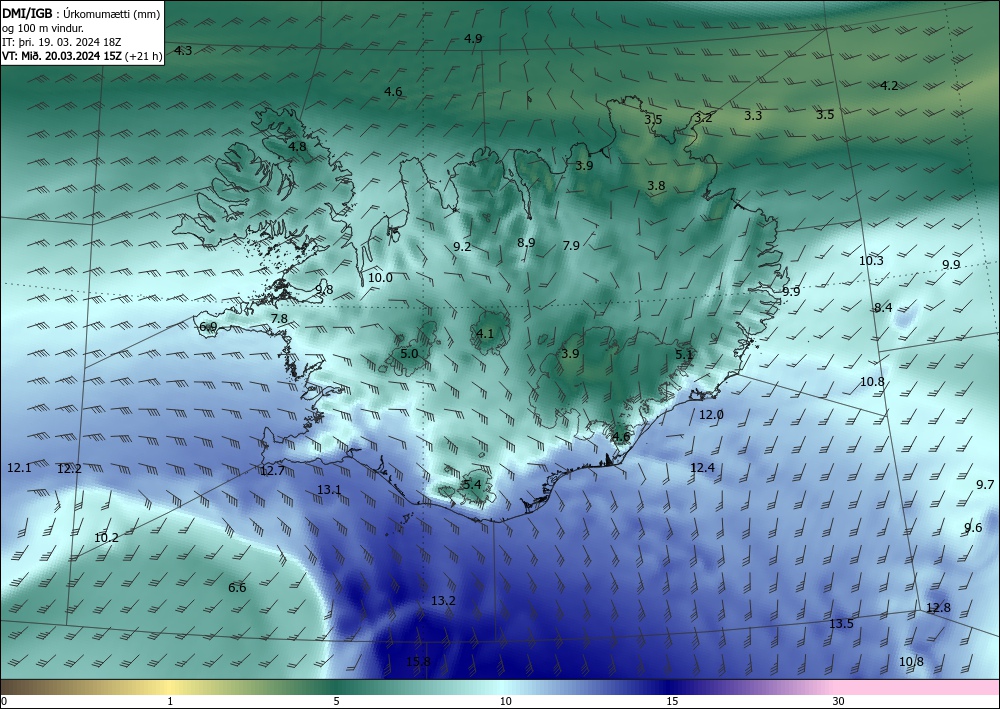Click the color scale label 1

point(170,701)
